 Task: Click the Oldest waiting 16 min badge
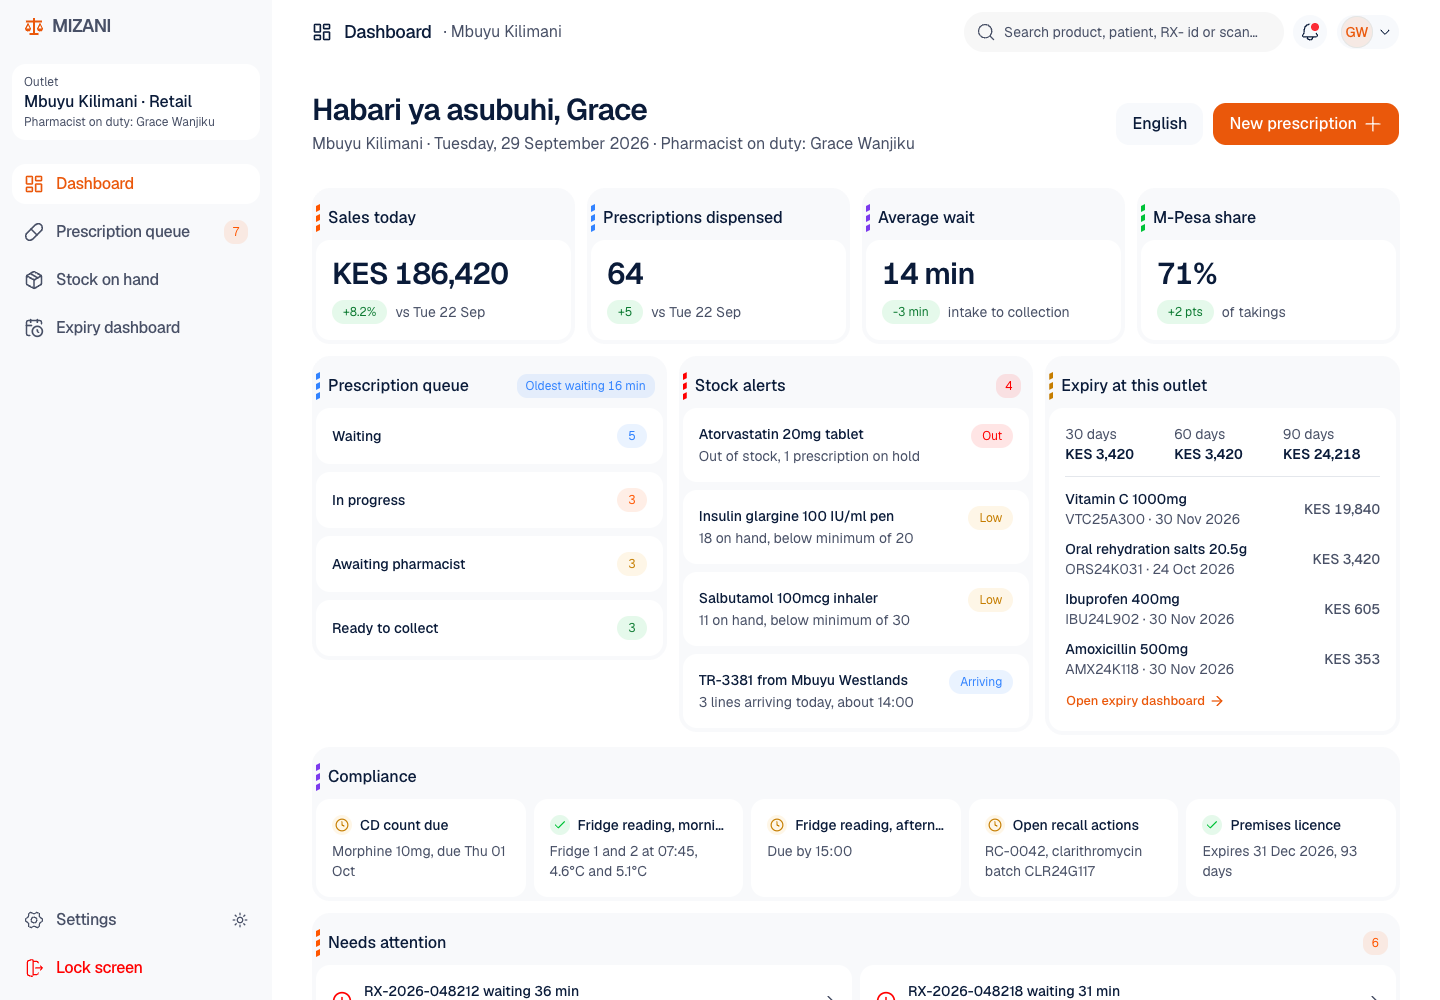tap(586, 386)
